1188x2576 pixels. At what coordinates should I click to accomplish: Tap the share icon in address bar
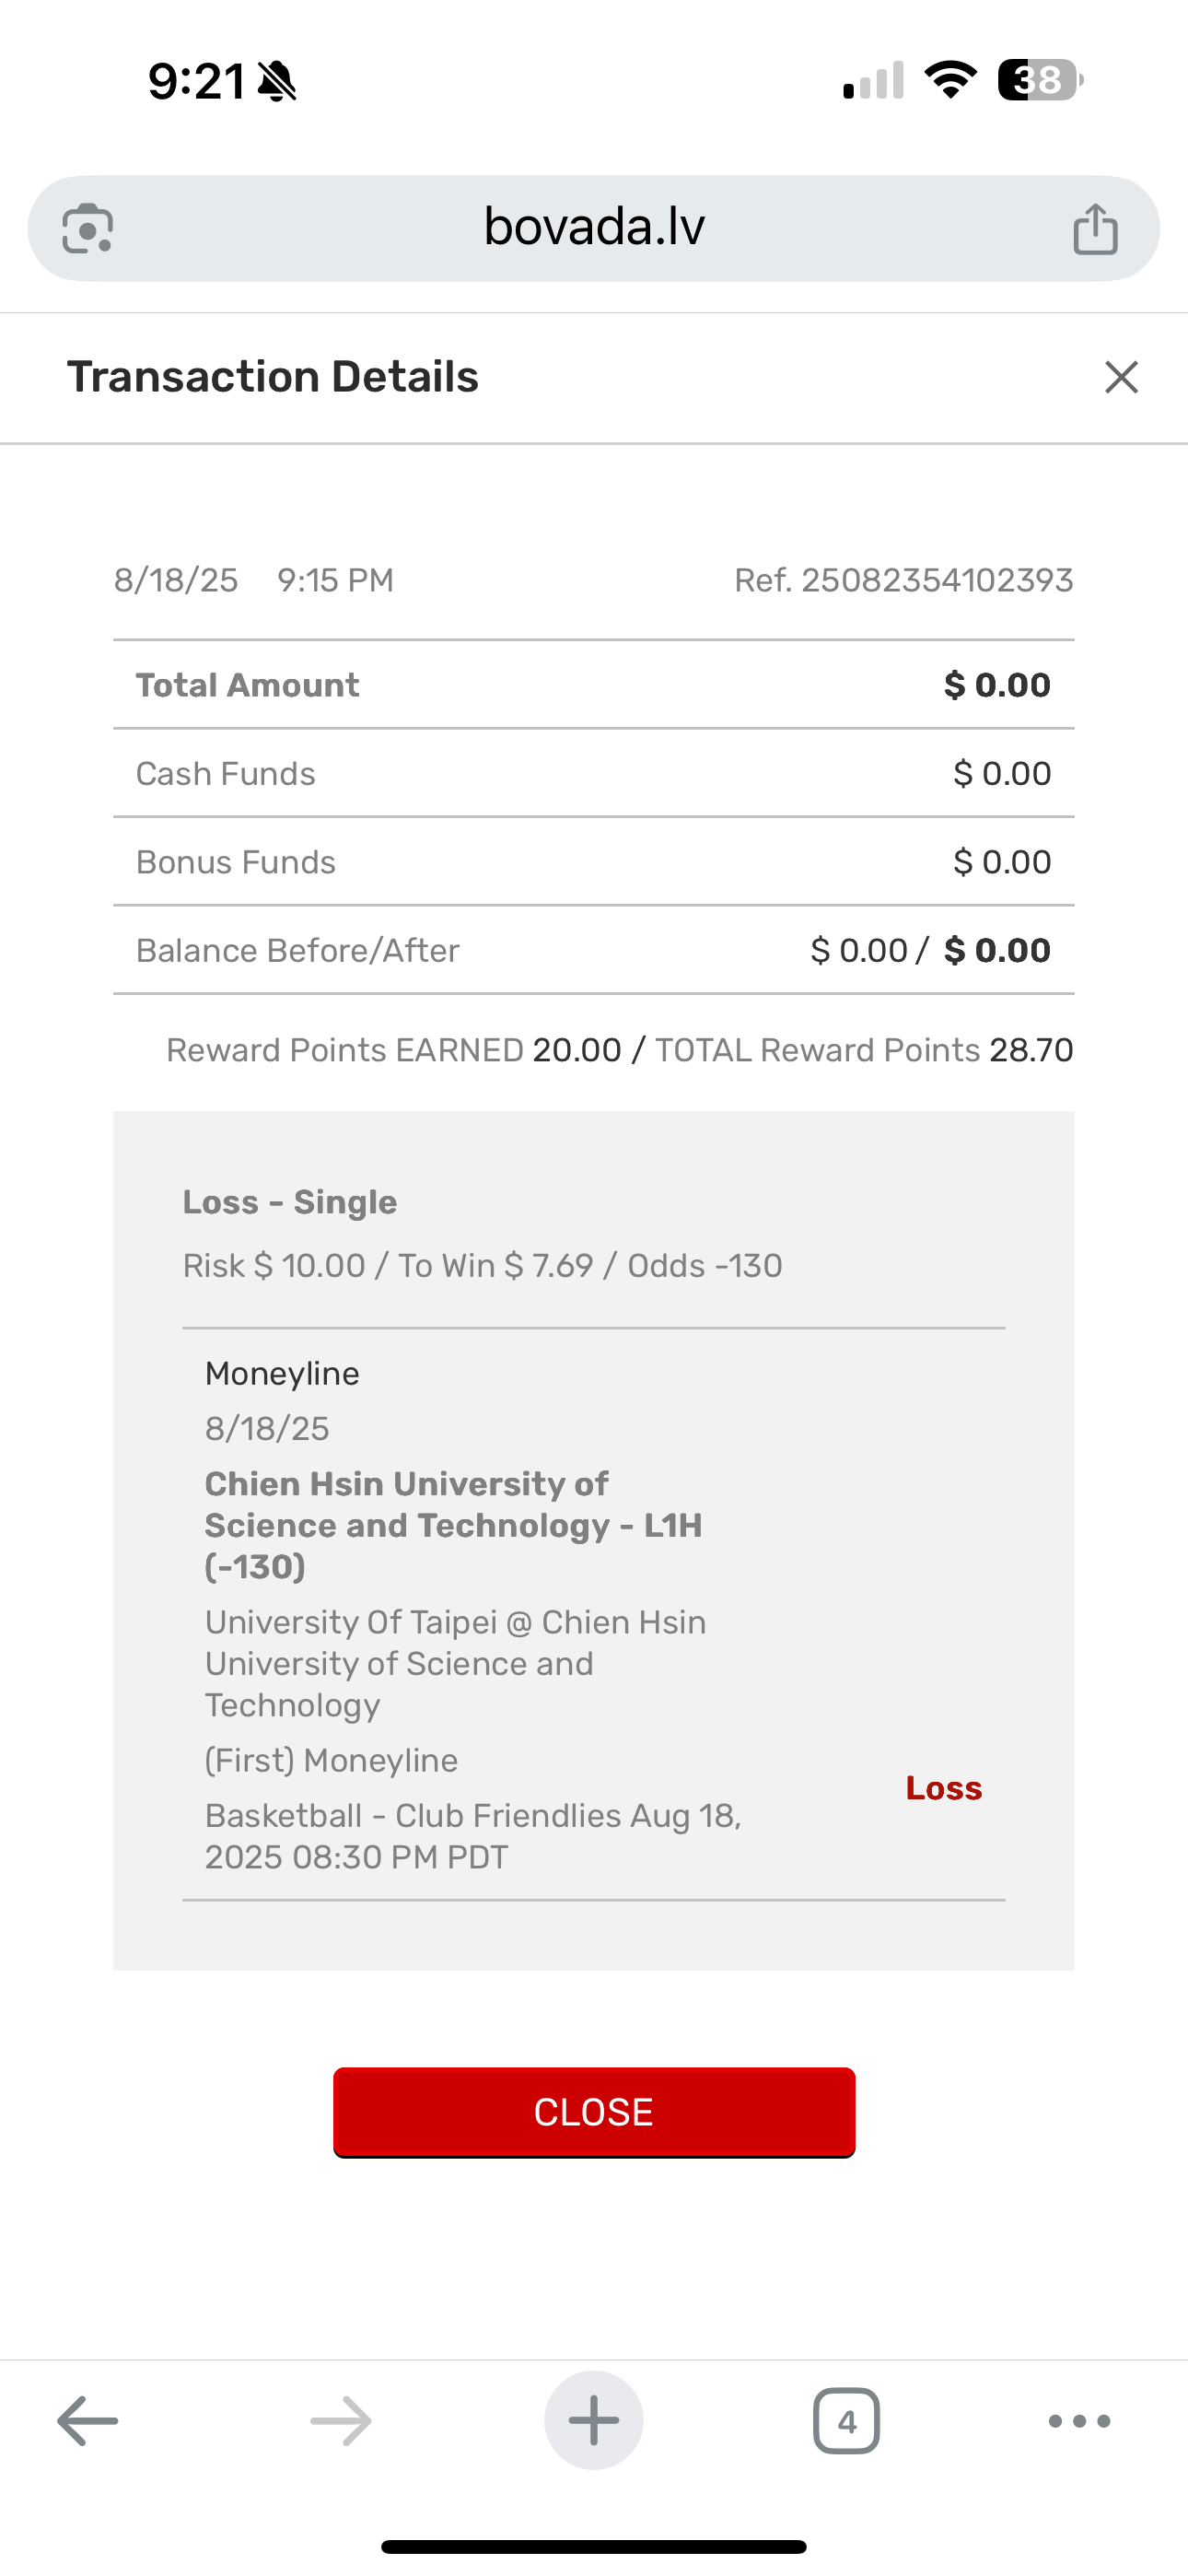1095,229
